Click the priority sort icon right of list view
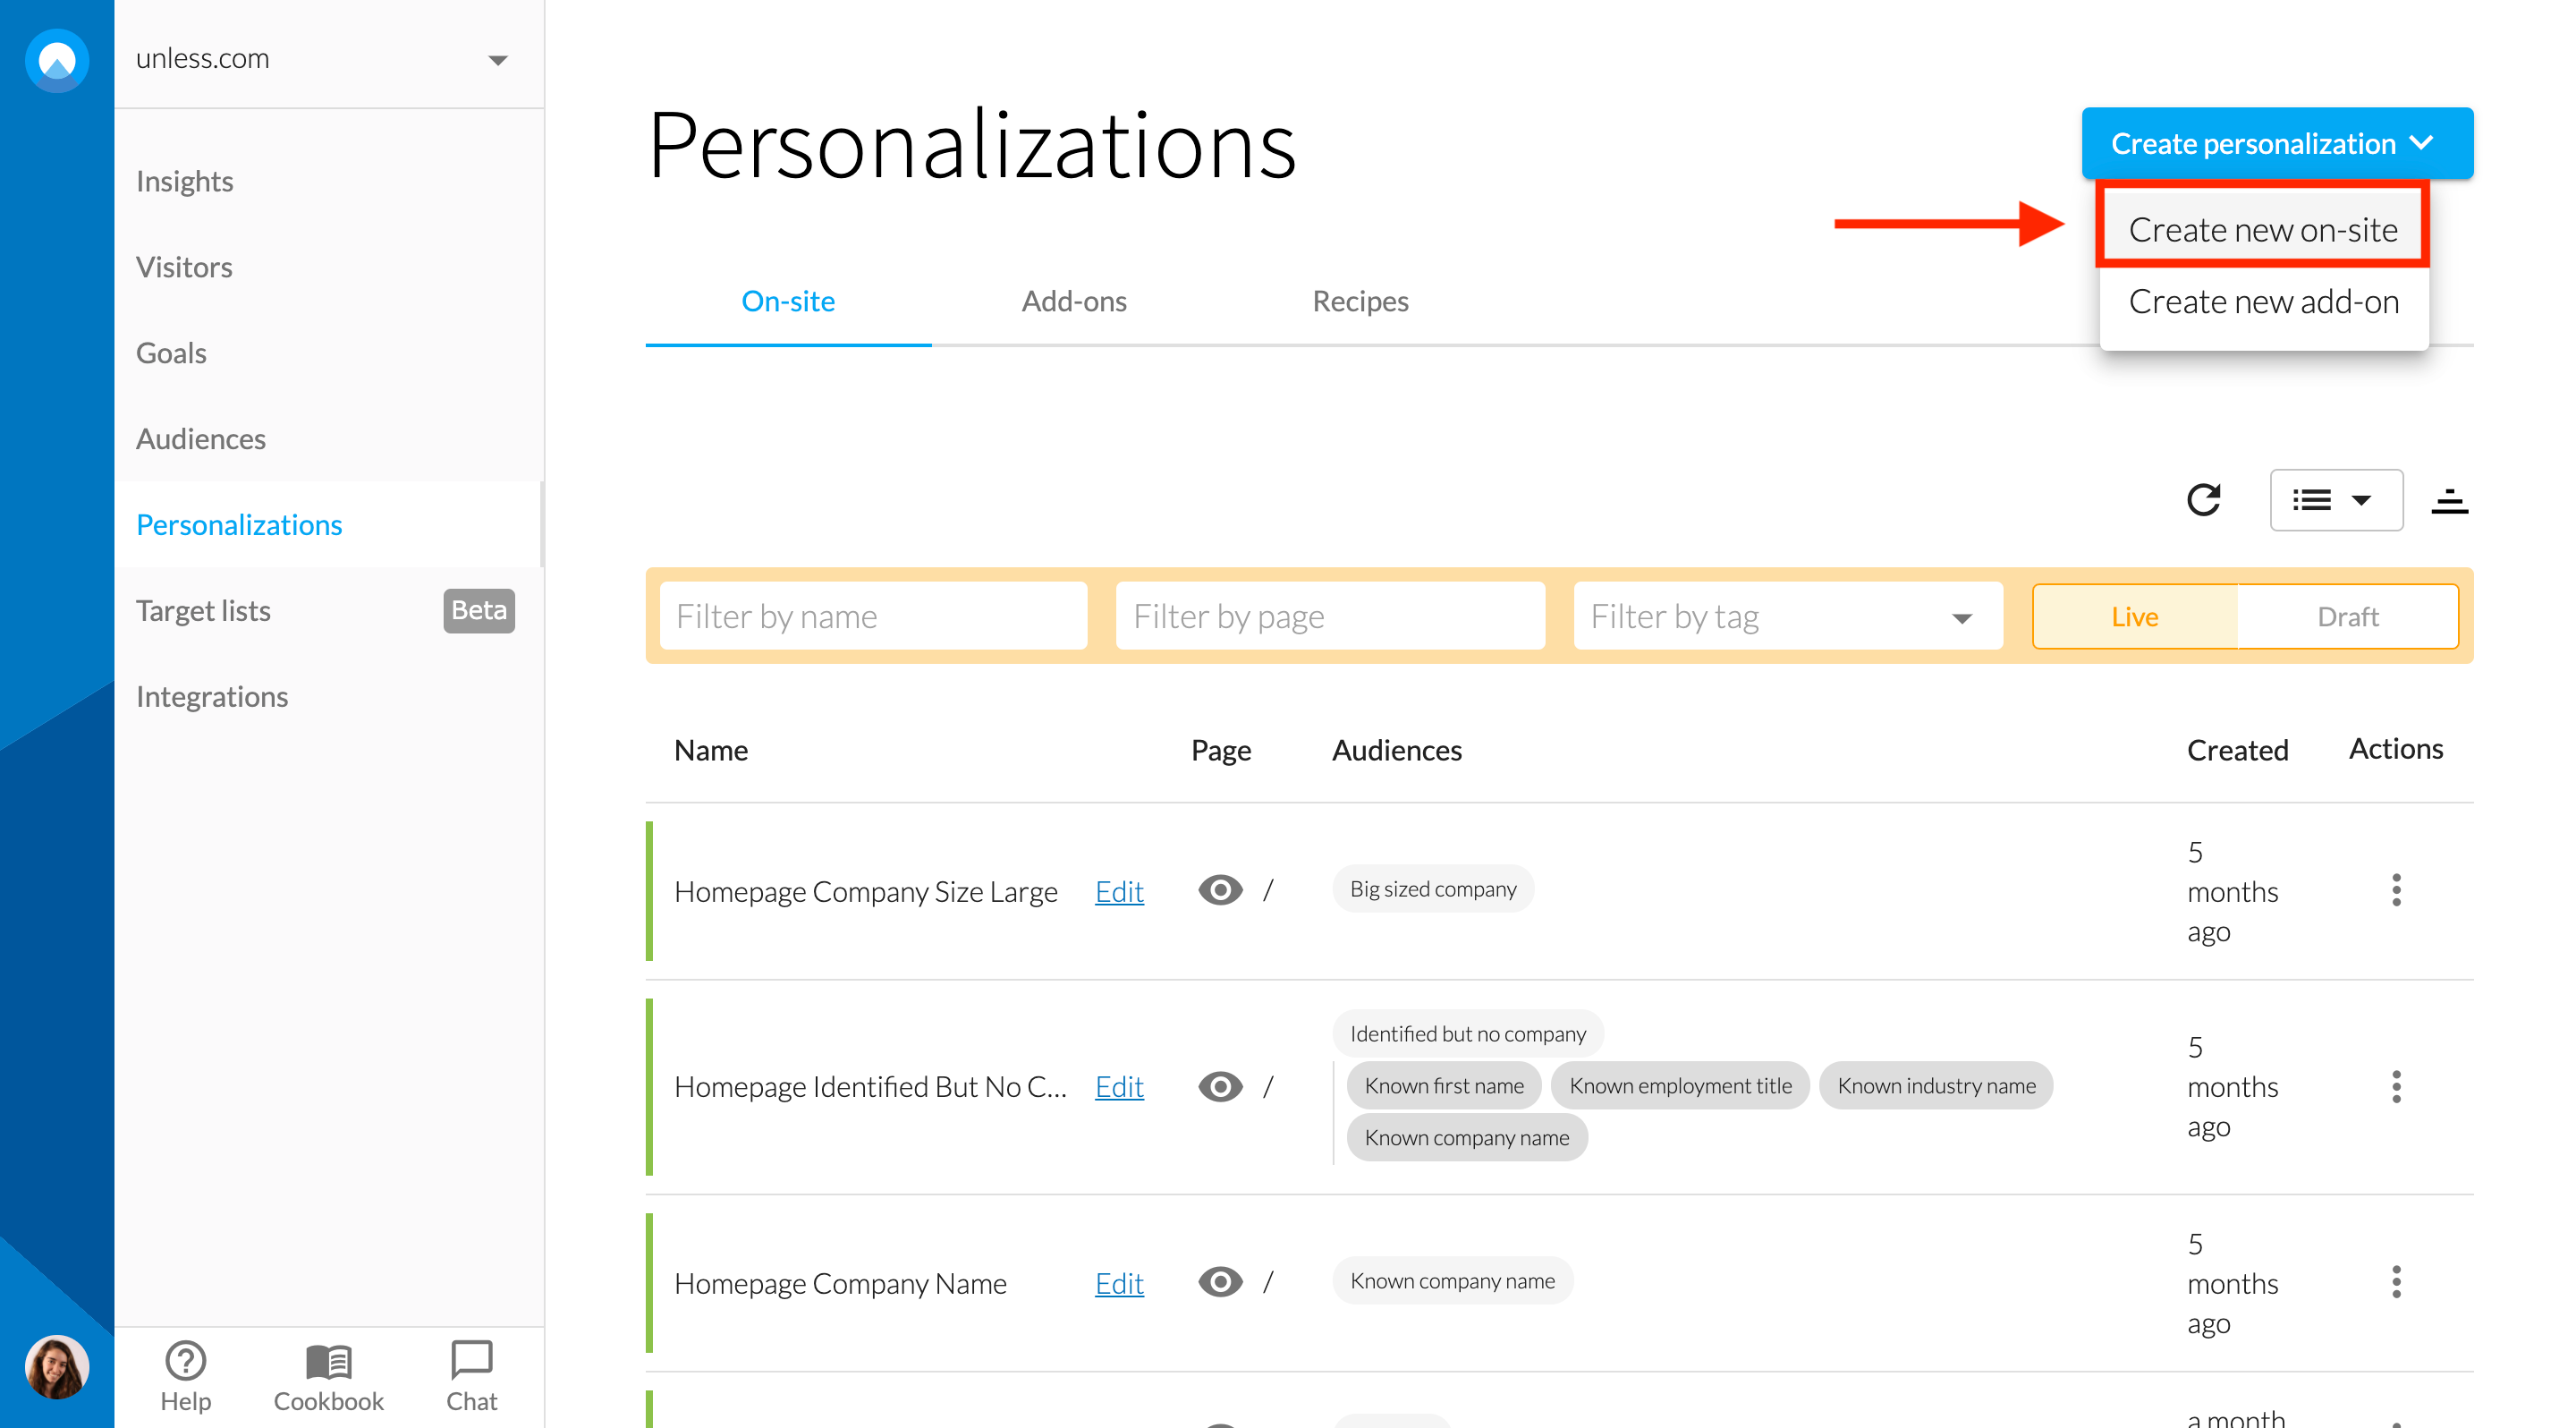The width and height of the screenshot is (2576, 1428). pos(2449,500)
